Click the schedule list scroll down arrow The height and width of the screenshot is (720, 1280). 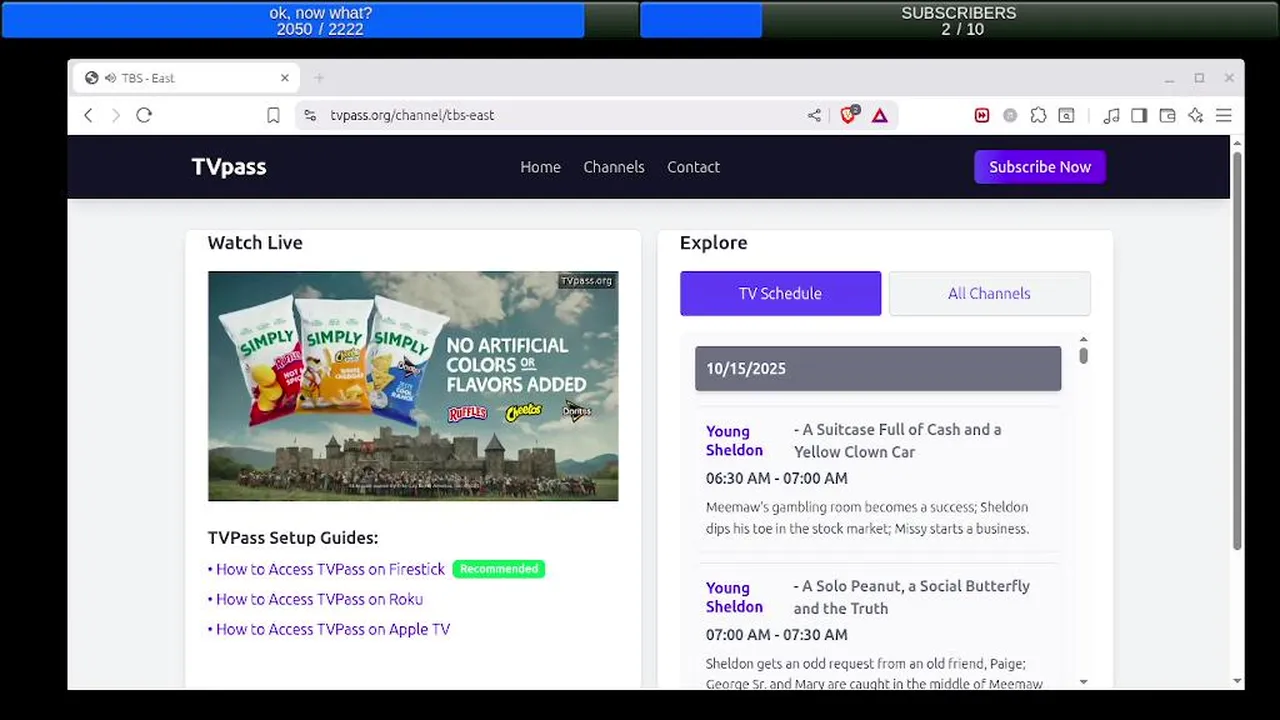pyautogui.click(x=1083, y=682)
